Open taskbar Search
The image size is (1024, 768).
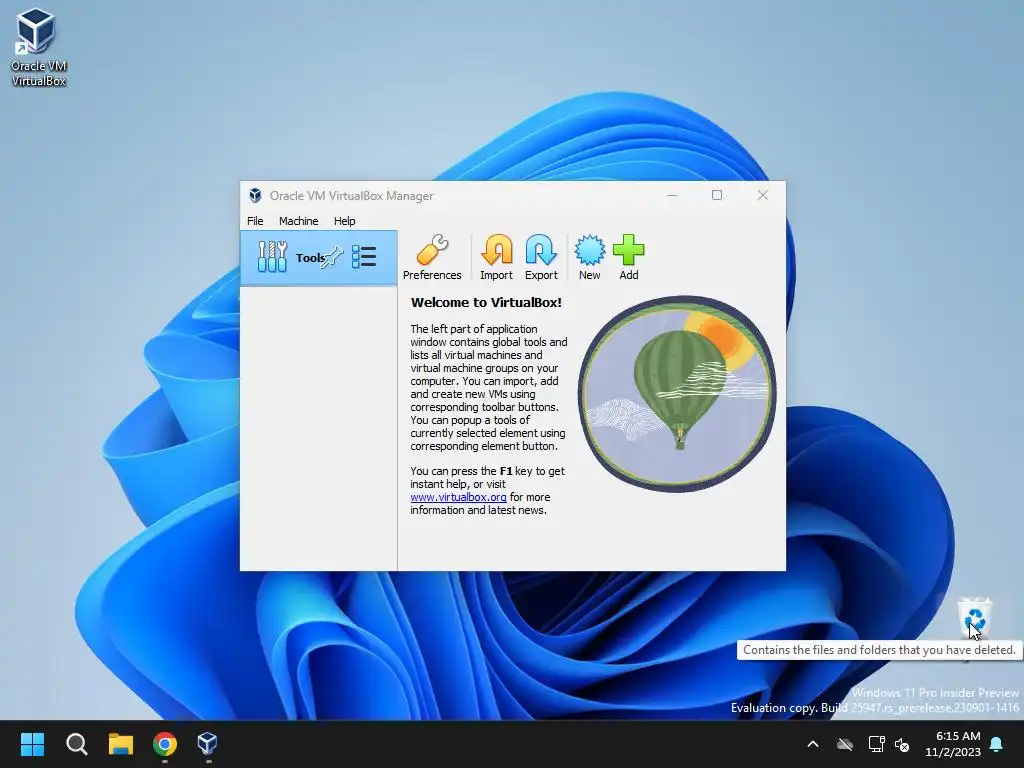click(x=76, y=744)
